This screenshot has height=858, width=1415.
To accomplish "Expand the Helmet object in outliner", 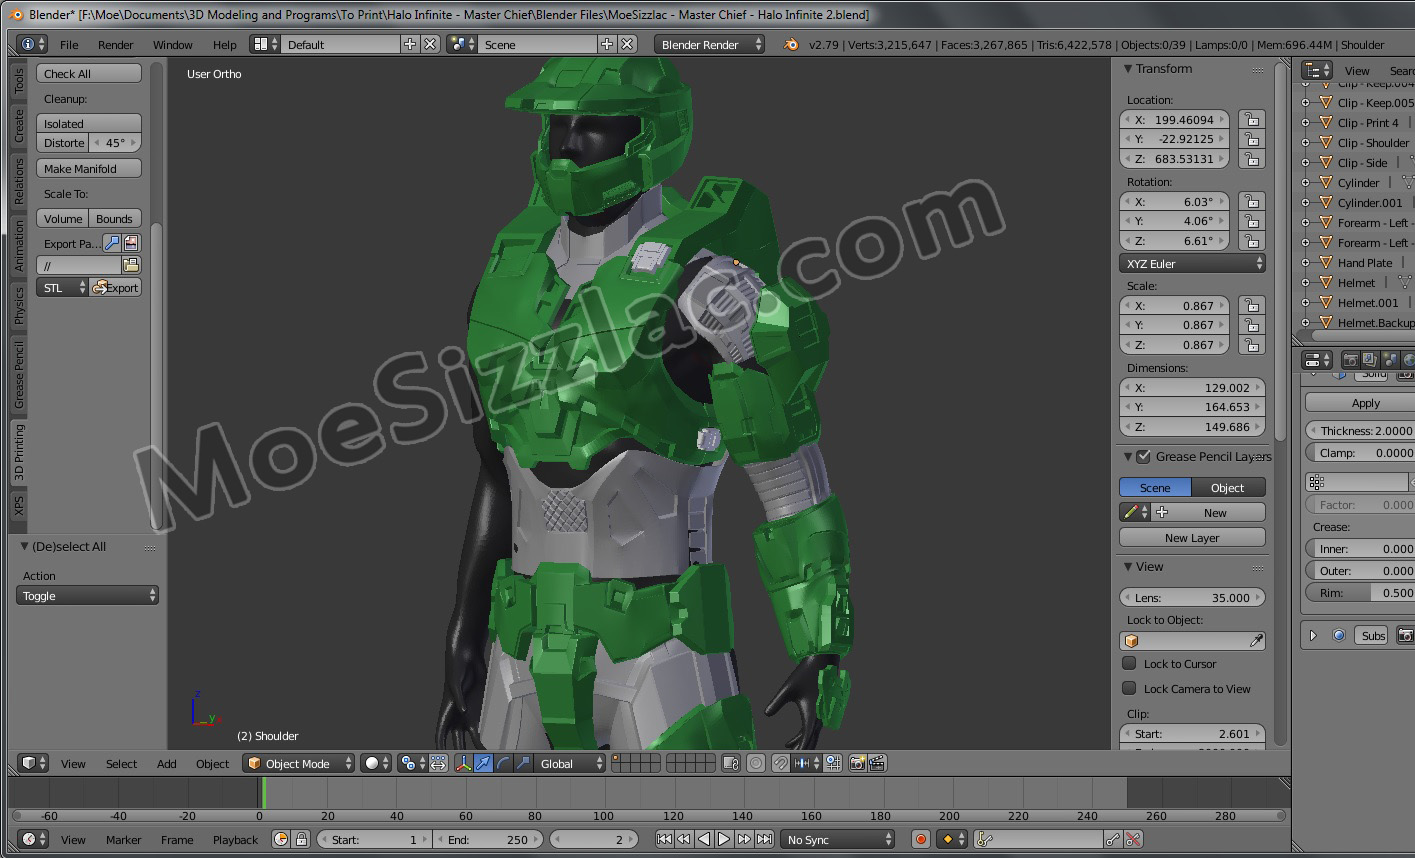I will [x=1305, y=283].
